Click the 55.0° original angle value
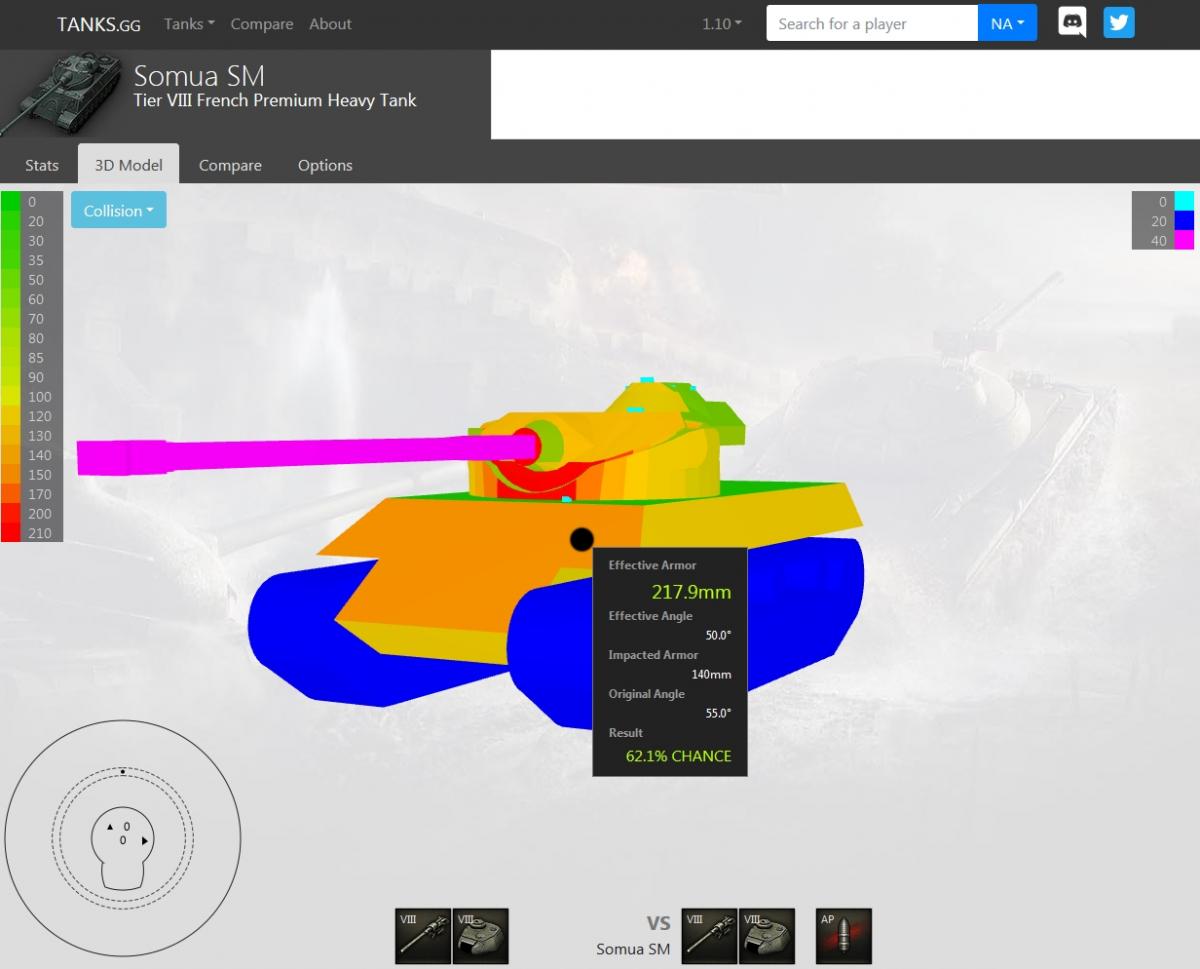The width and height of the screenshot is (1200, 969). pyautogui.click(x=716, y=713)
